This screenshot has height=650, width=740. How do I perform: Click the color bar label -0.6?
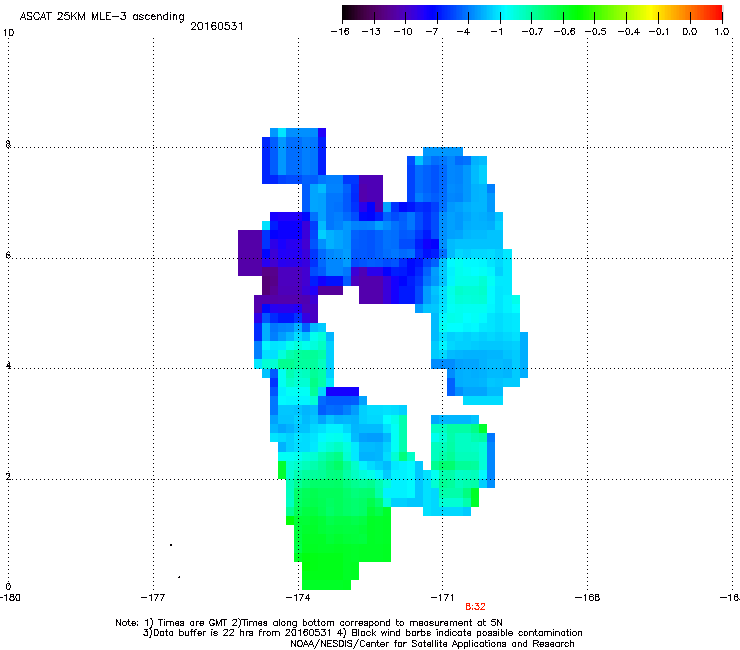564,32
